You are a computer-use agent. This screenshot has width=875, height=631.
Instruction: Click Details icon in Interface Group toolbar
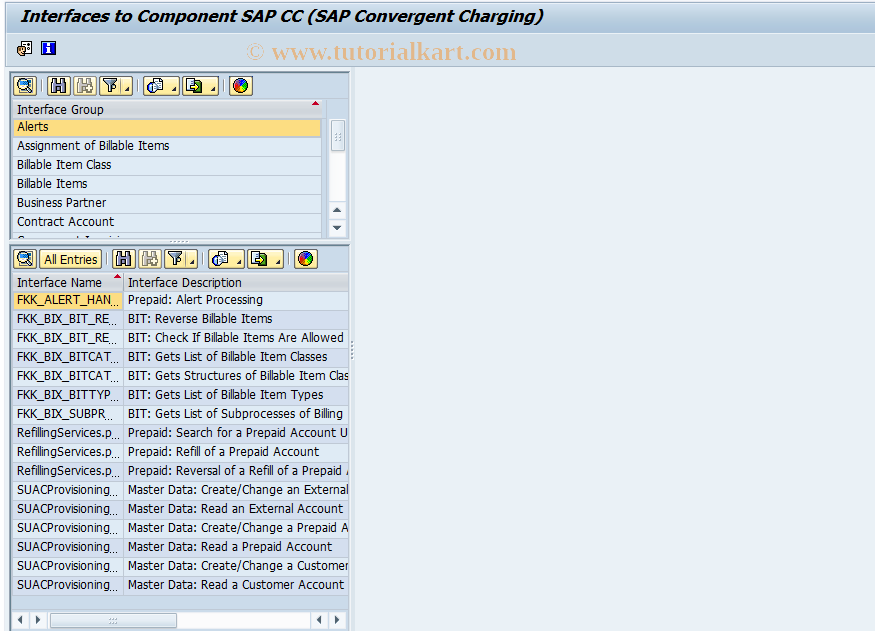click(x=25, y=86)
